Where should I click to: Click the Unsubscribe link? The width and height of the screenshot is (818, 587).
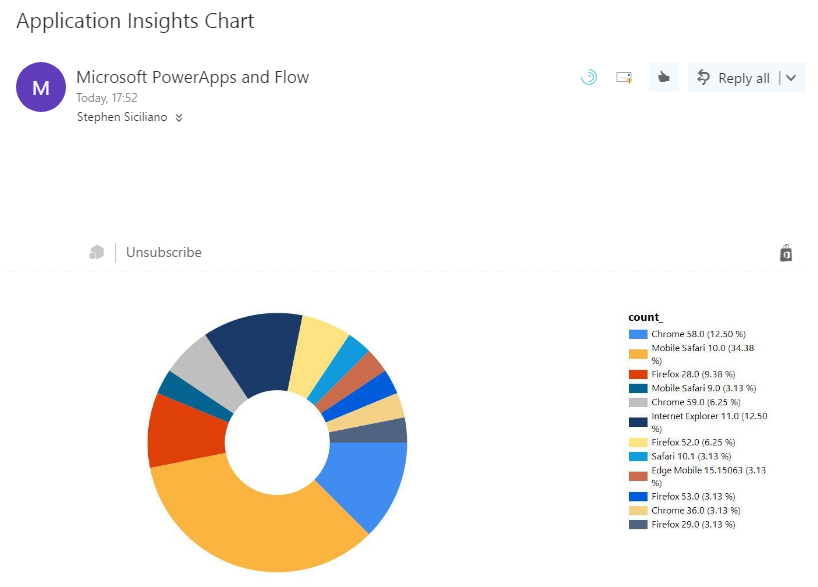[x=164, y=253]
